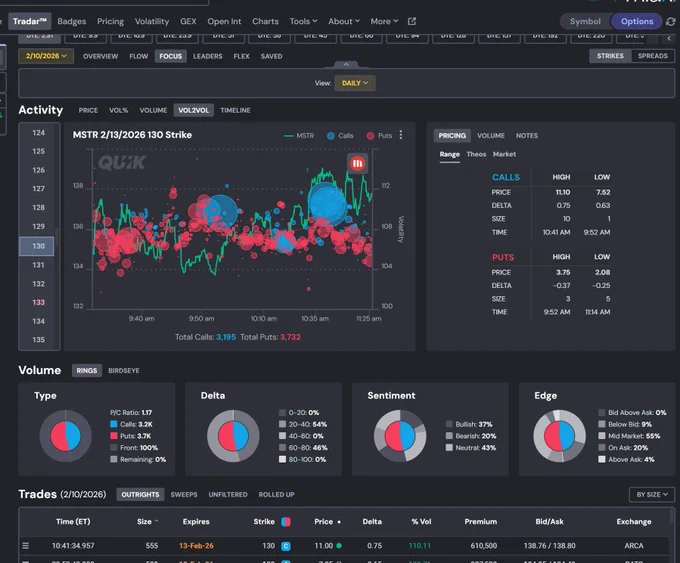Click the green dot beside price 11.00
The width and height of the screenshot is (680, 563).
coord(339,546)
